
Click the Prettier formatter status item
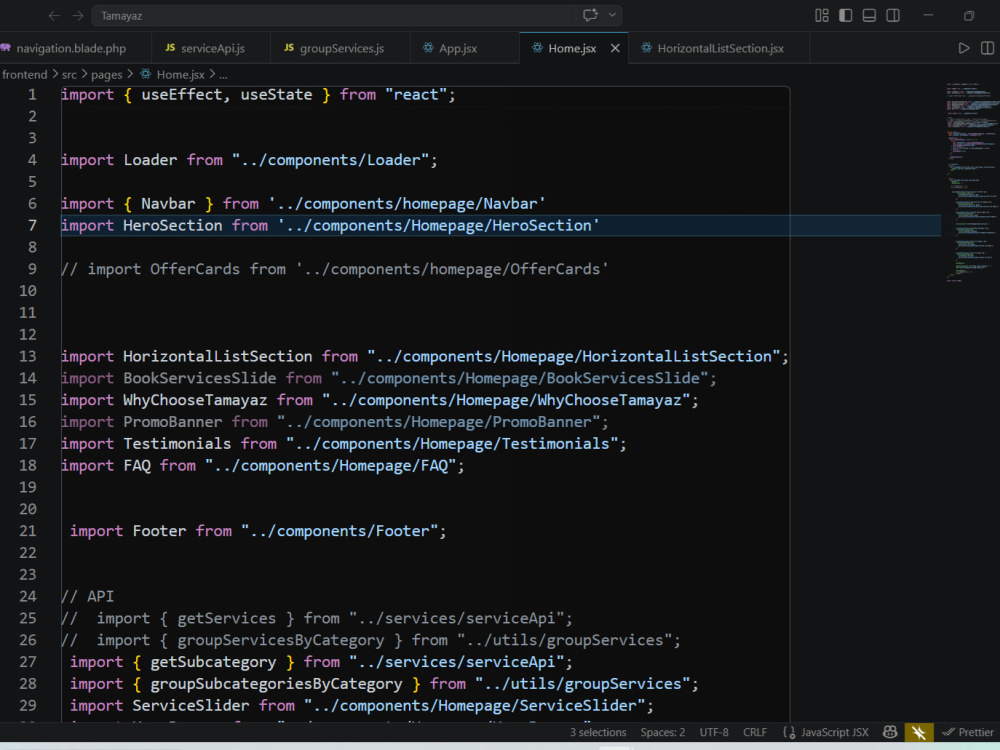pyautogui.click(x=968, y=732)
